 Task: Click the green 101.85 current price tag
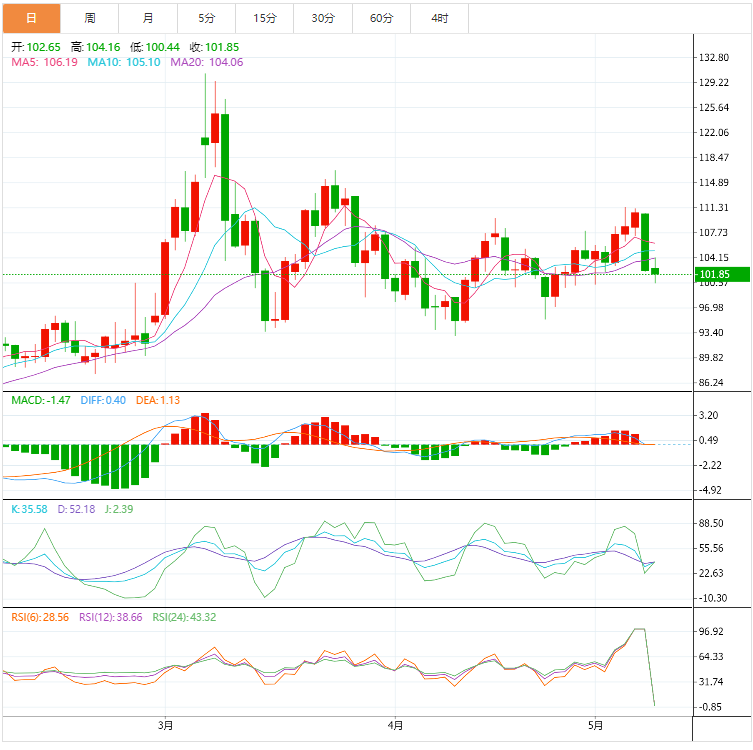(x=722, y=274)
